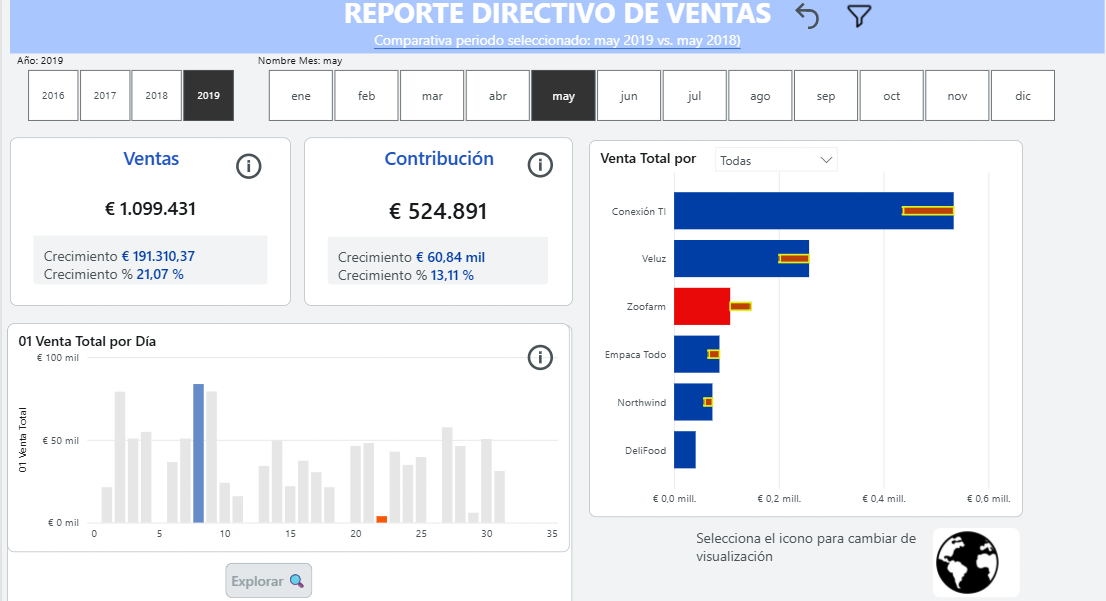The width and height of the screenshot is (1106, 601).
Task: Select year 2016 slicer
Action: (53, 95)
